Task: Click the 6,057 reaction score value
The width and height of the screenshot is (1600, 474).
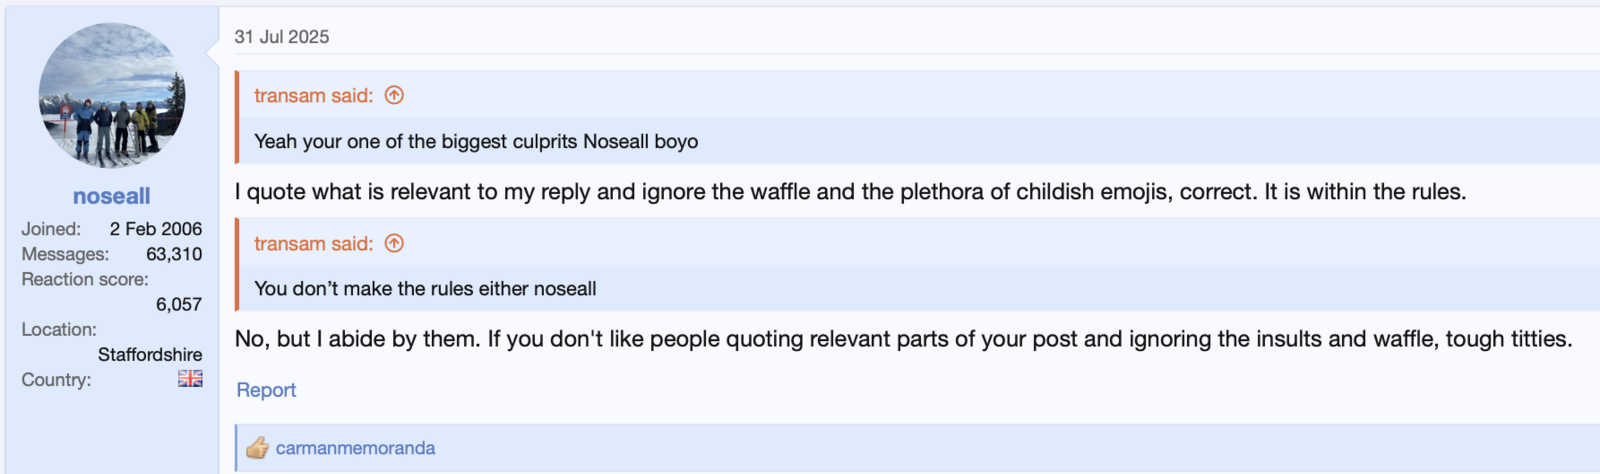Action: (x=179, y=304)
